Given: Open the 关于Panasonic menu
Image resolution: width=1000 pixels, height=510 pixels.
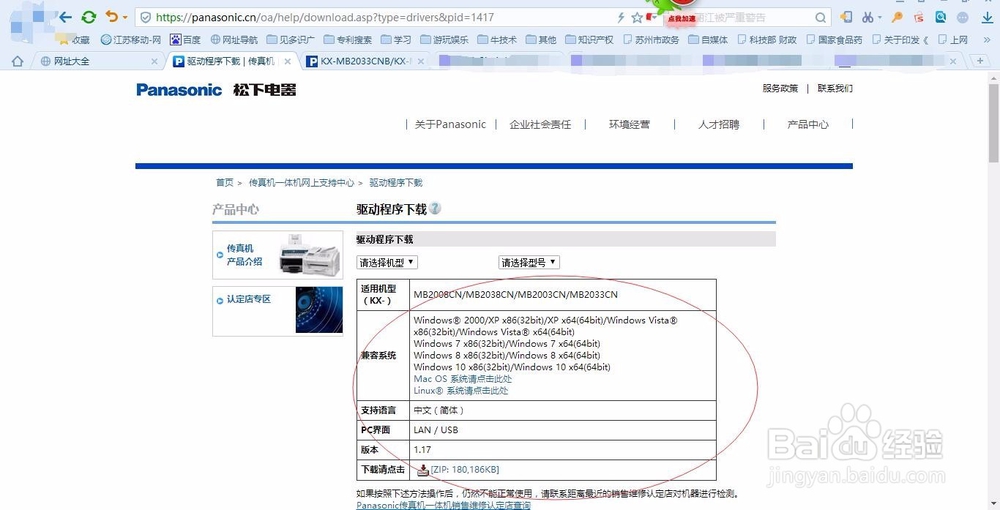Looking at the screenshot, I should tap(450, 124).
